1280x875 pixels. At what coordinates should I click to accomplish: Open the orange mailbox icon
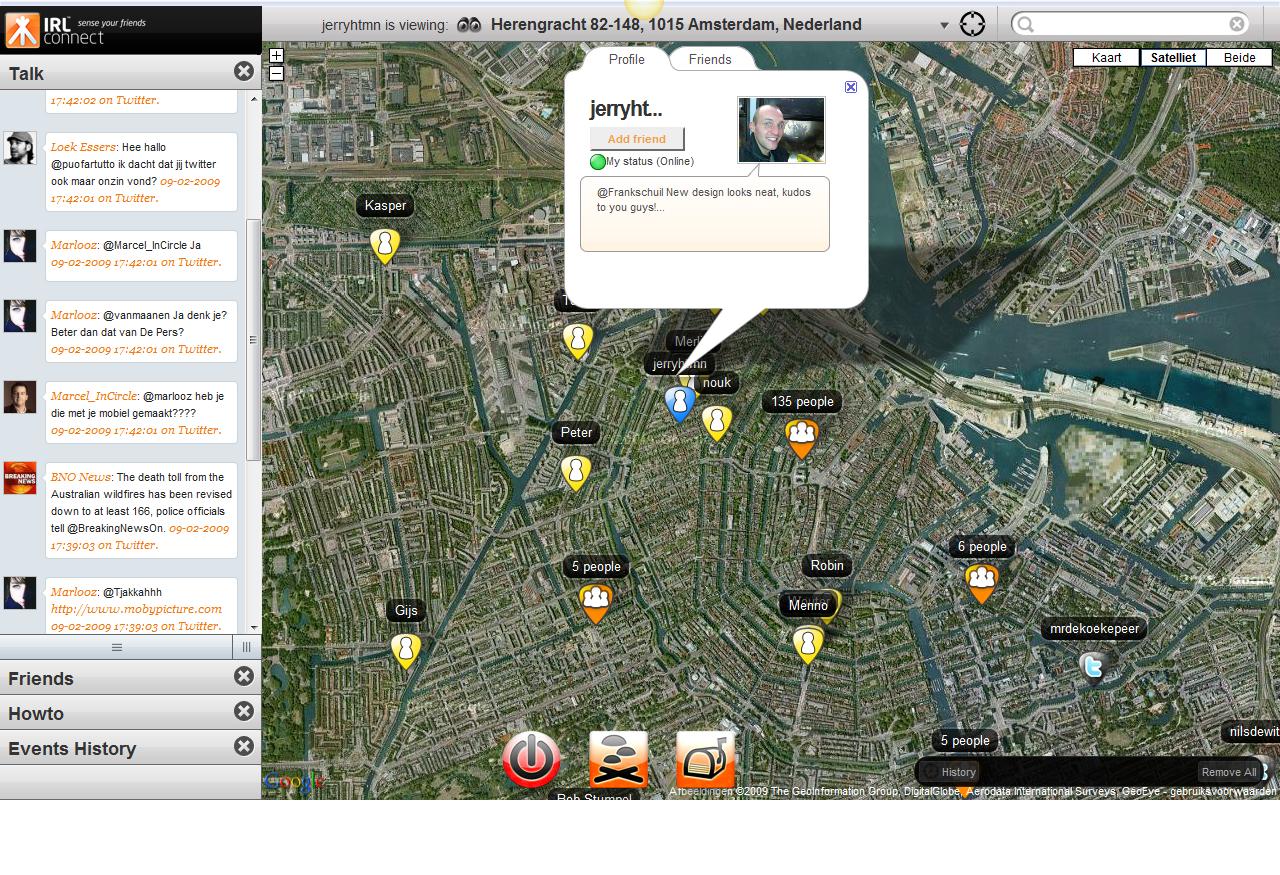pos(705,760)
